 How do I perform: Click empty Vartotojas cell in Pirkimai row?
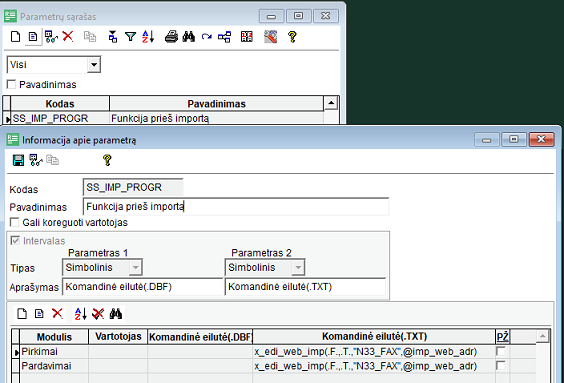coord(118,351)
